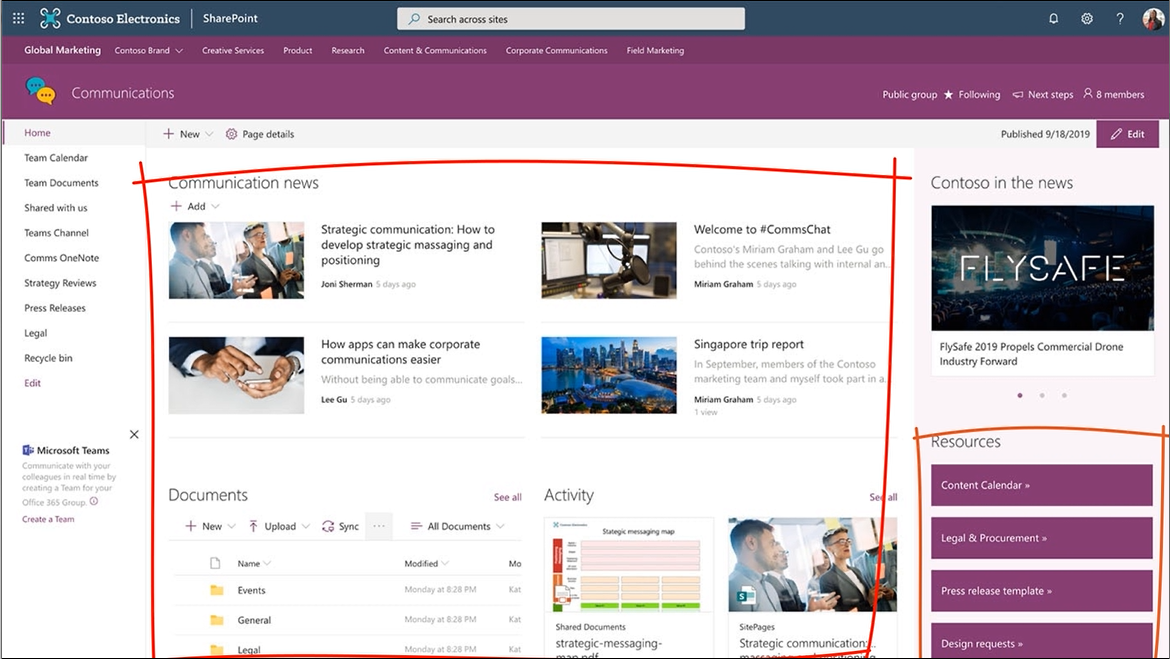The height and width of the screenshot is (659, 1170).
Task: Open Field Marketing navigation item
Action: [655, 51]
